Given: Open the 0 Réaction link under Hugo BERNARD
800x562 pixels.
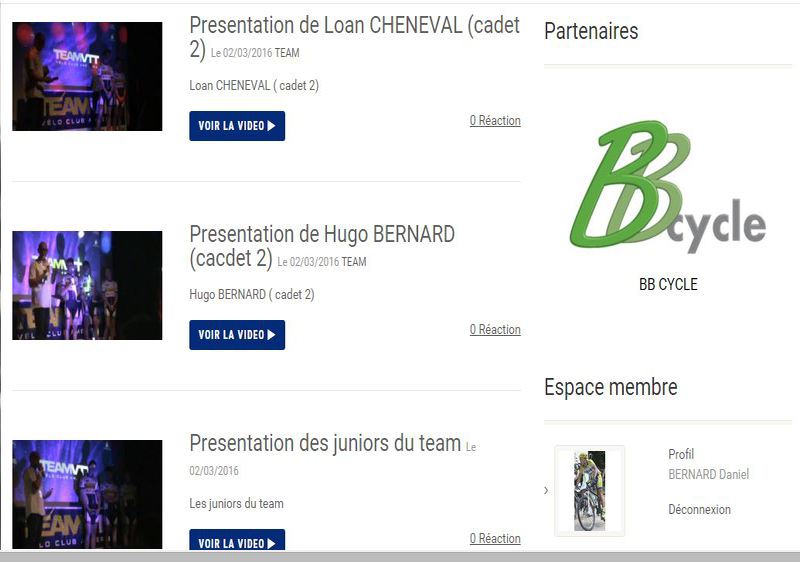Looking at the screenshot, I should pyautogui.click(x=495, y=329).
